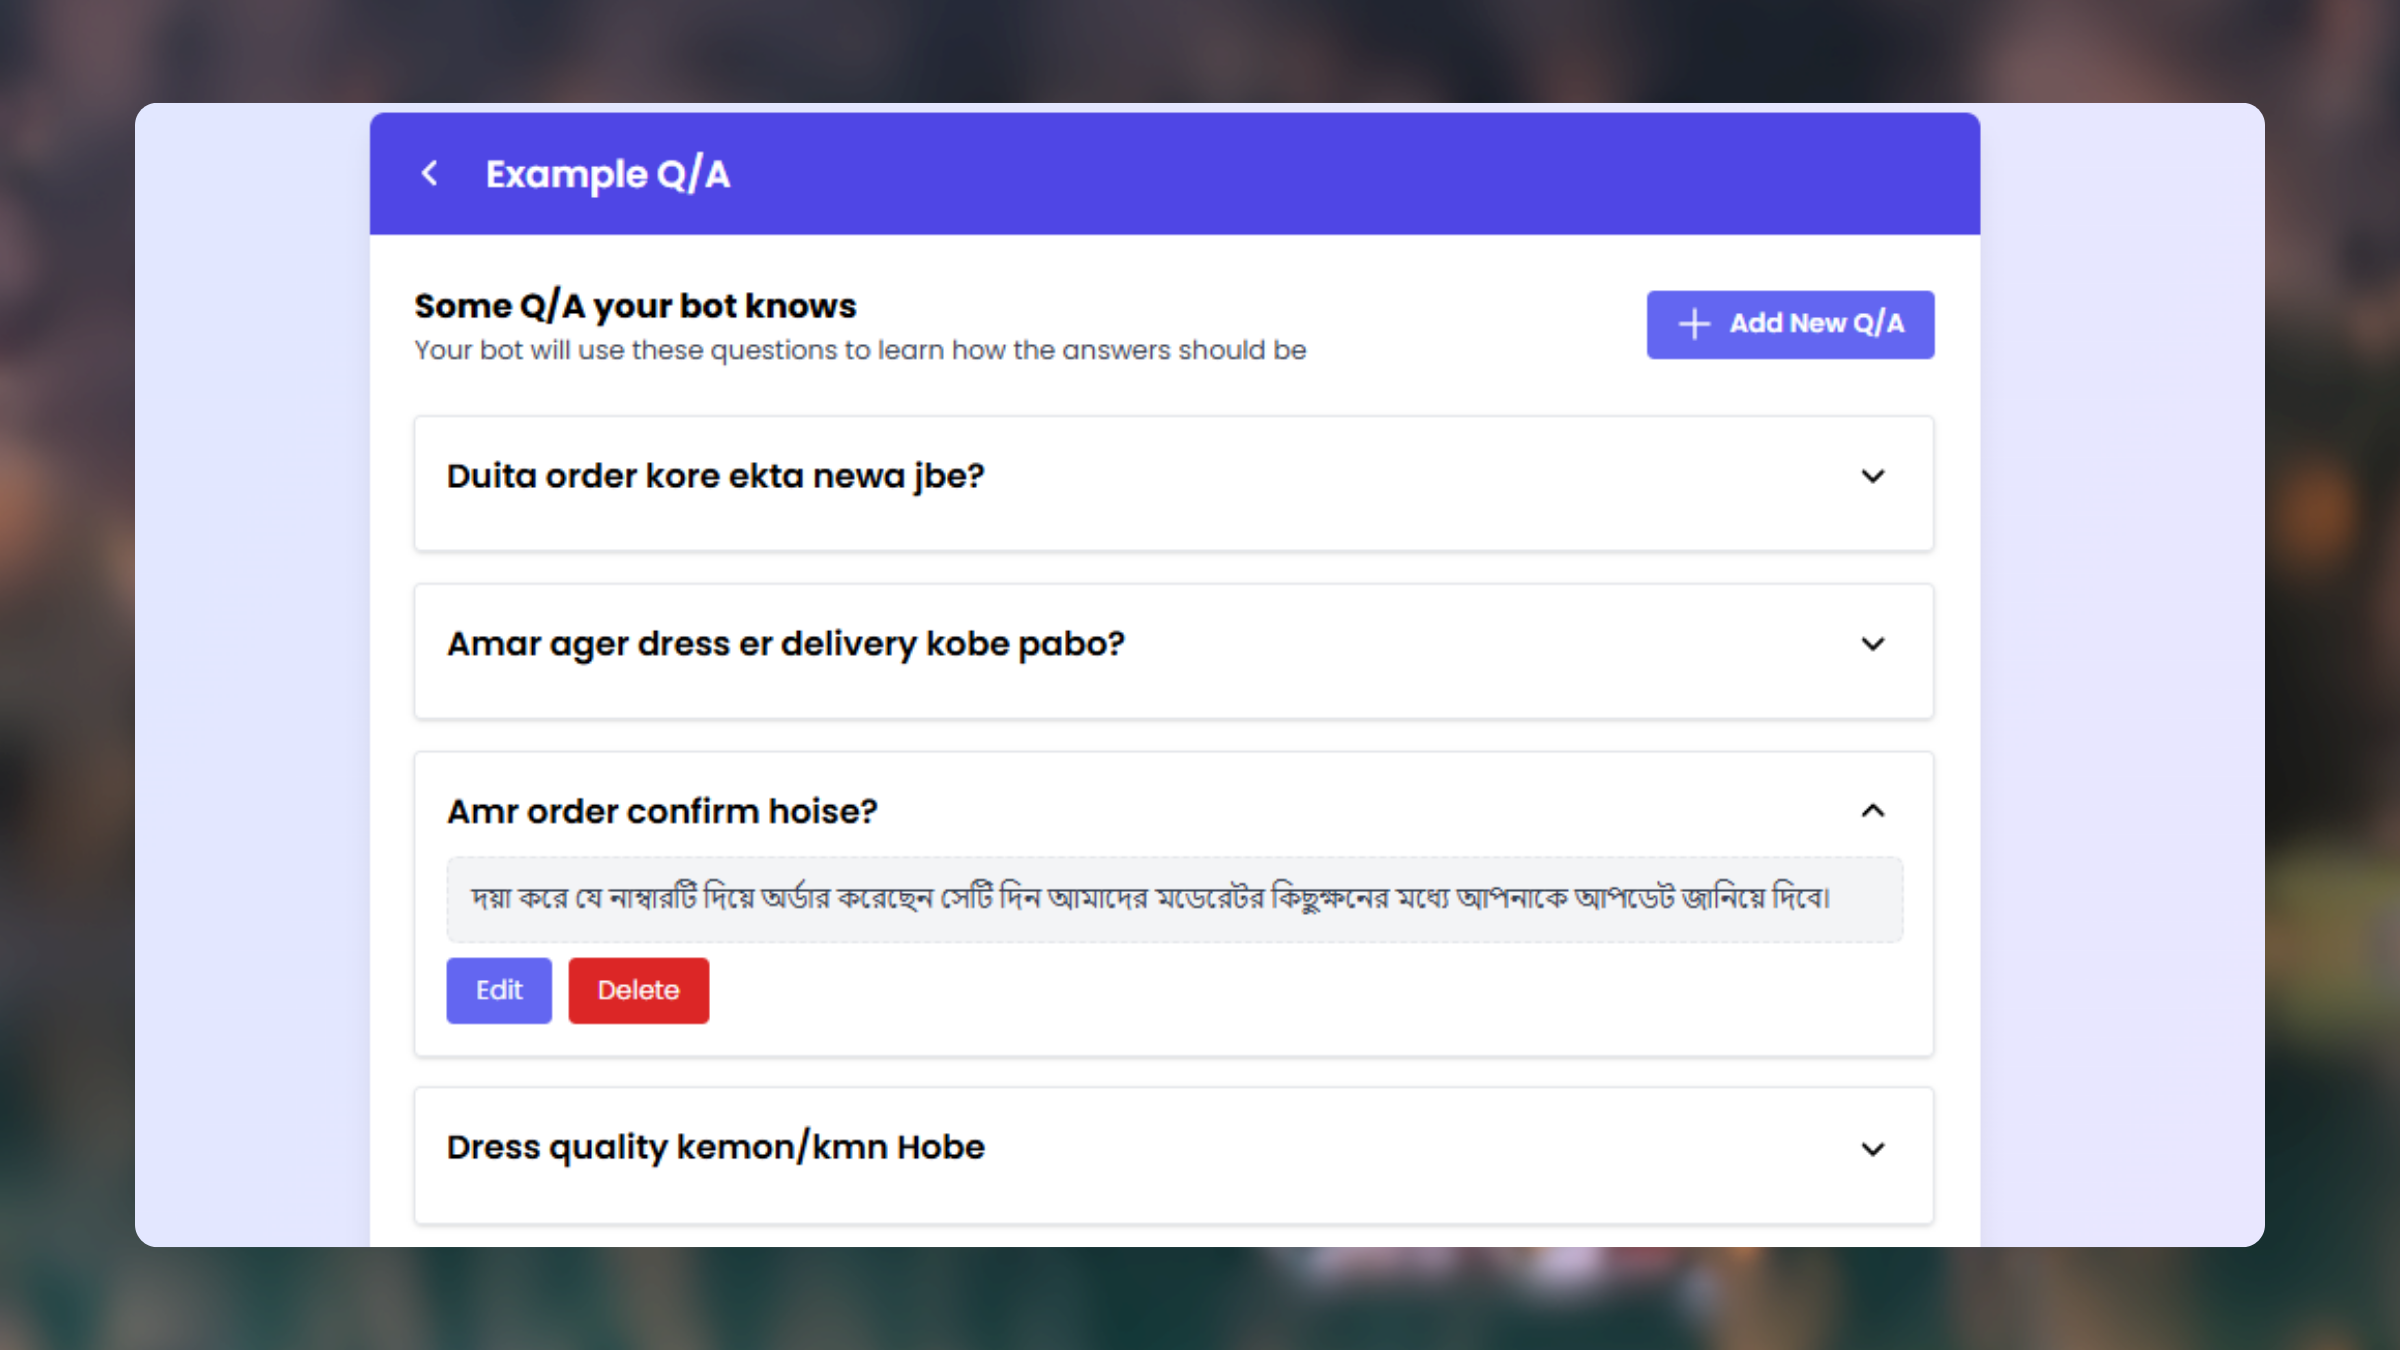Edit the answer for 'Amr order confirm hoise?'
The height and width of the screenshot is (1350, 2400).
tap(499, 990)
